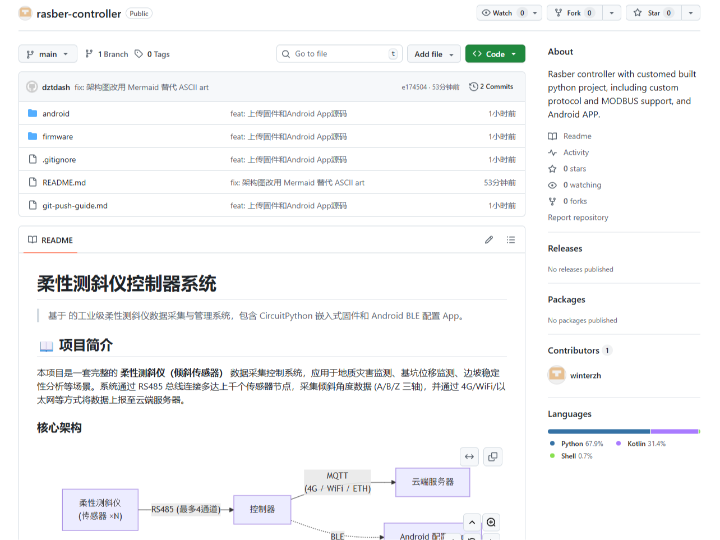Open the green Code dropdown
This screenshot has height=540, width=720.
pos(495,54)
